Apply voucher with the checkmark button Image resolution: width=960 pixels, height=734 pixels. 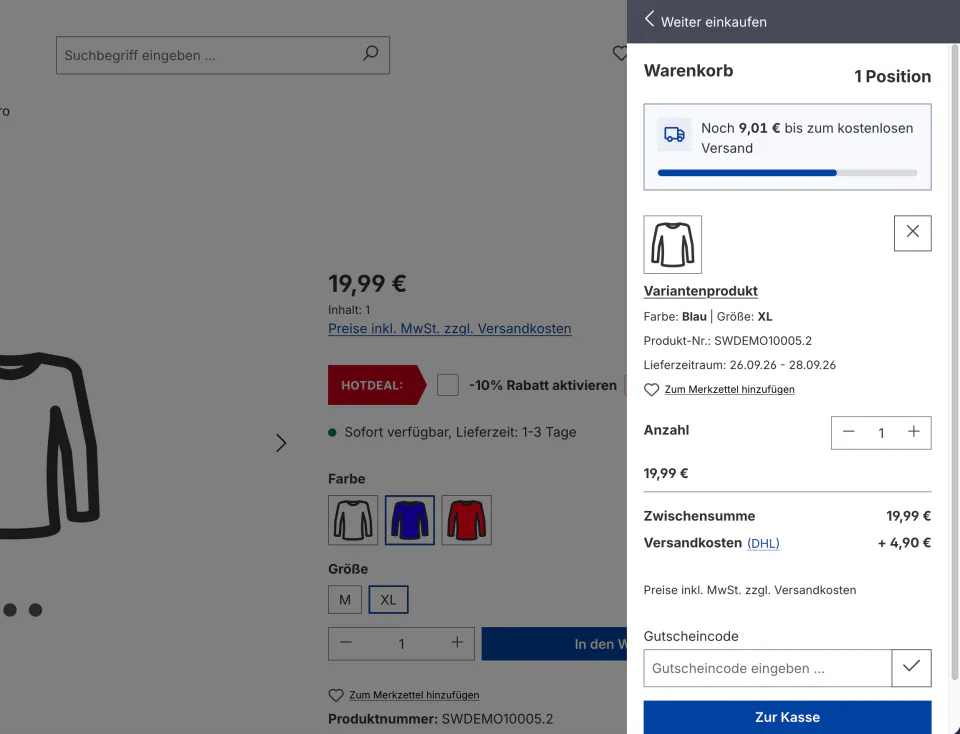coord(911,667)
